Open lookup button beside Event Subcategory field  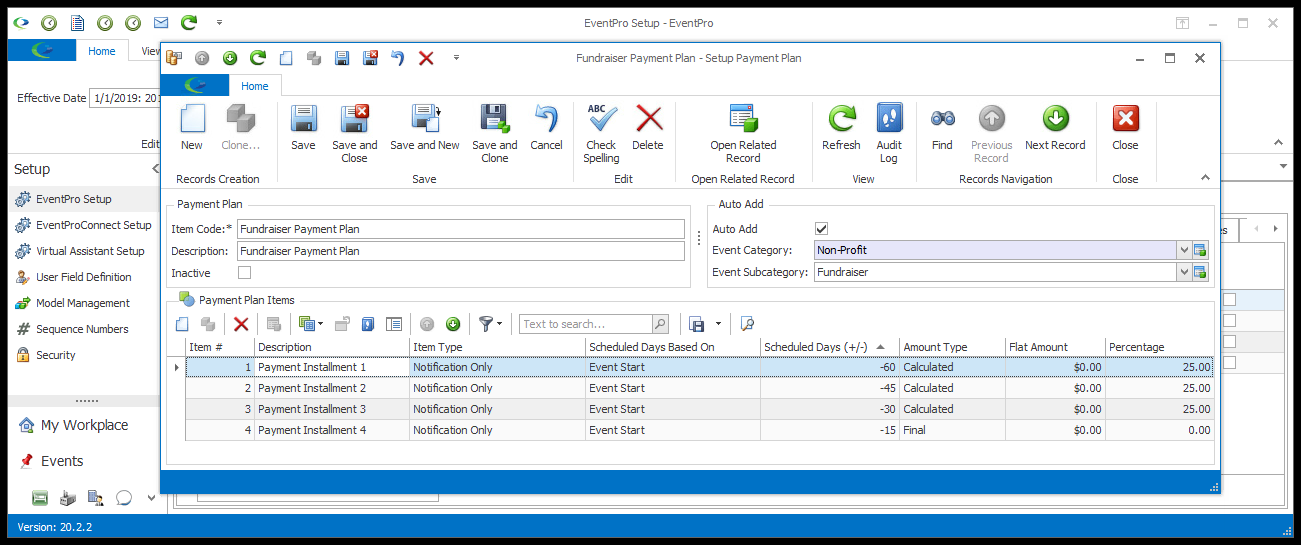point(1201,272)
